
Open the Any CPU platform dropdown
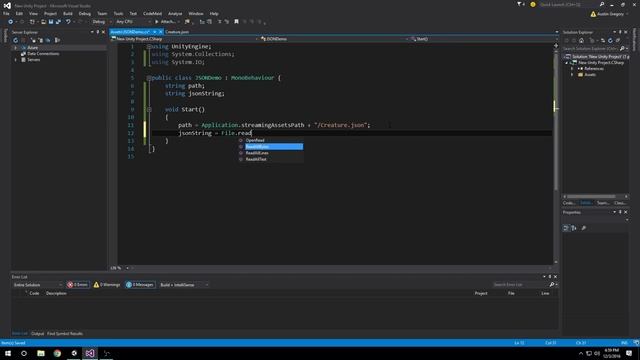click(133, 22)
